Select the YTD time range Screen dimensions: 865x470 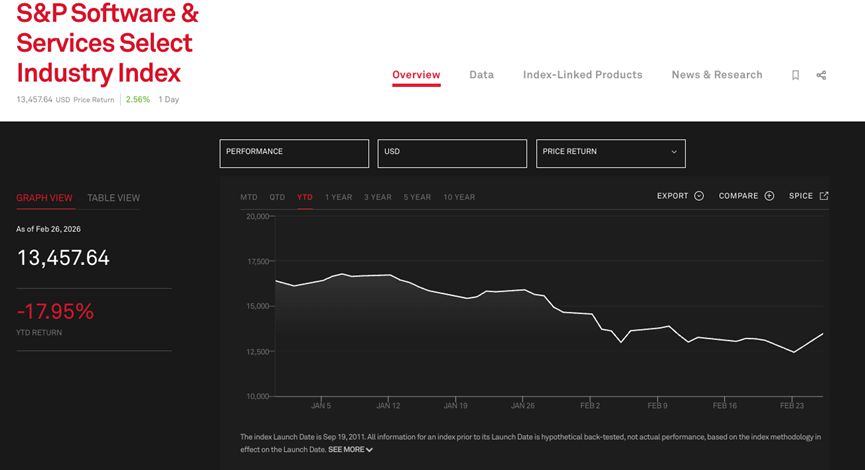tap(305, 197)
